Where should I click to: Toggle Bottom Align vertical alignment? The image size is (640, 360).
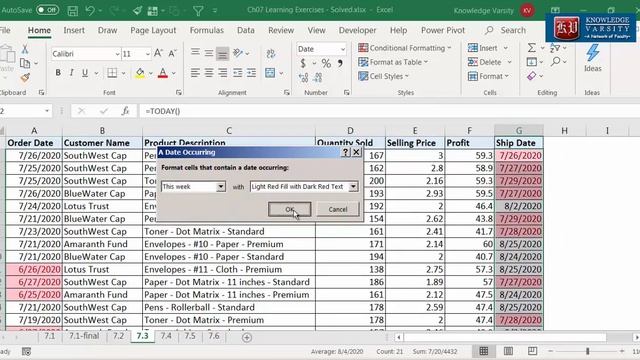pos(222,53)
